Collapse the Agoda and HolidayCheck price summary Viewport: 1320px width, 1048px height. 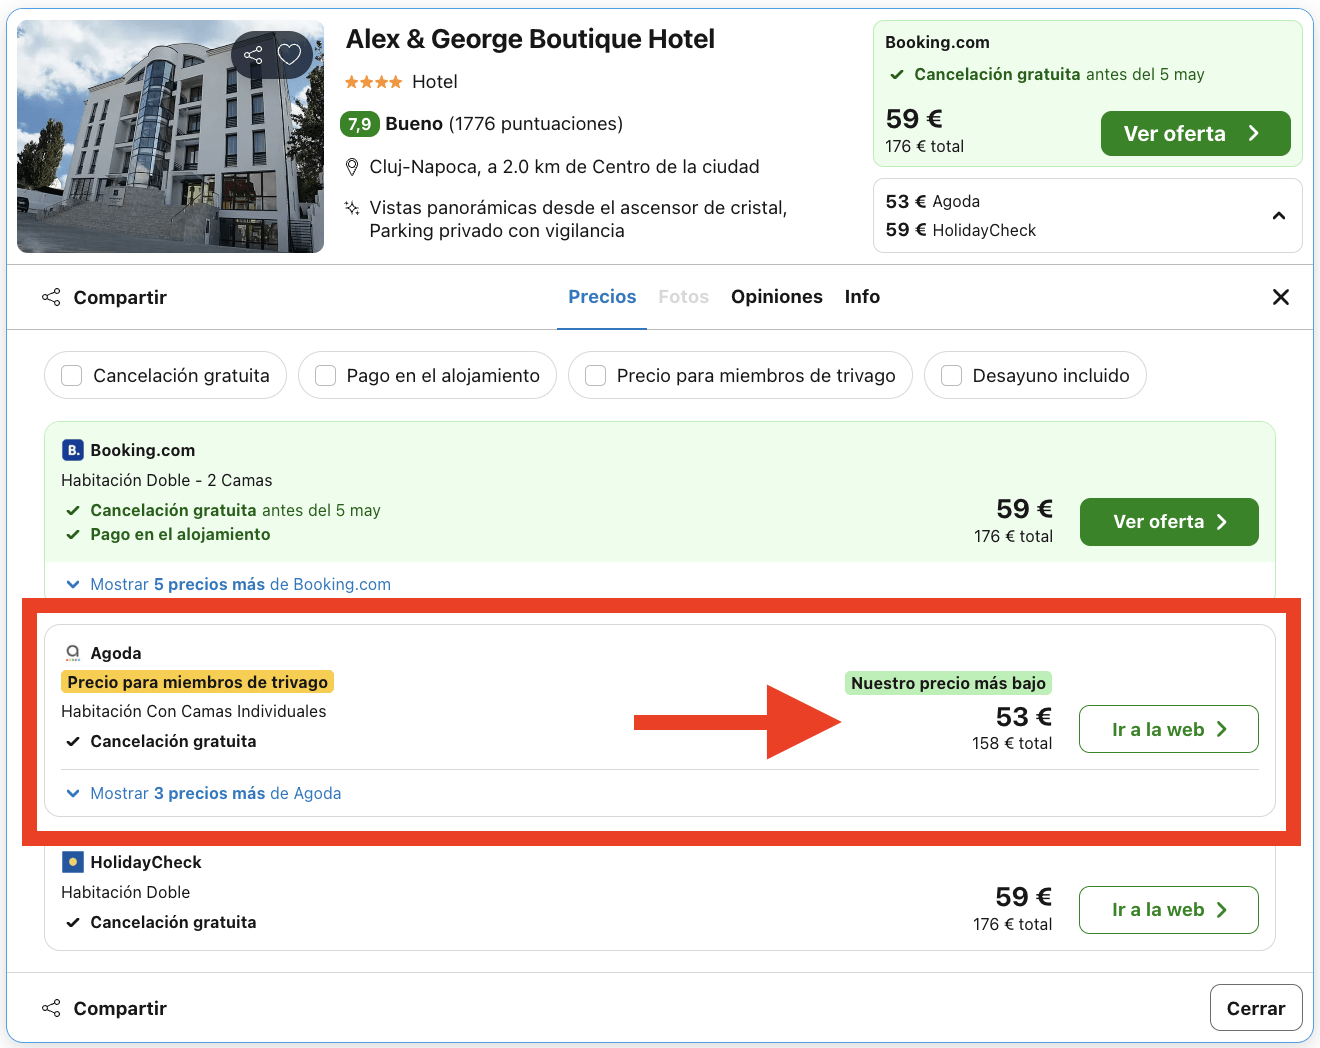(1278, 216)
